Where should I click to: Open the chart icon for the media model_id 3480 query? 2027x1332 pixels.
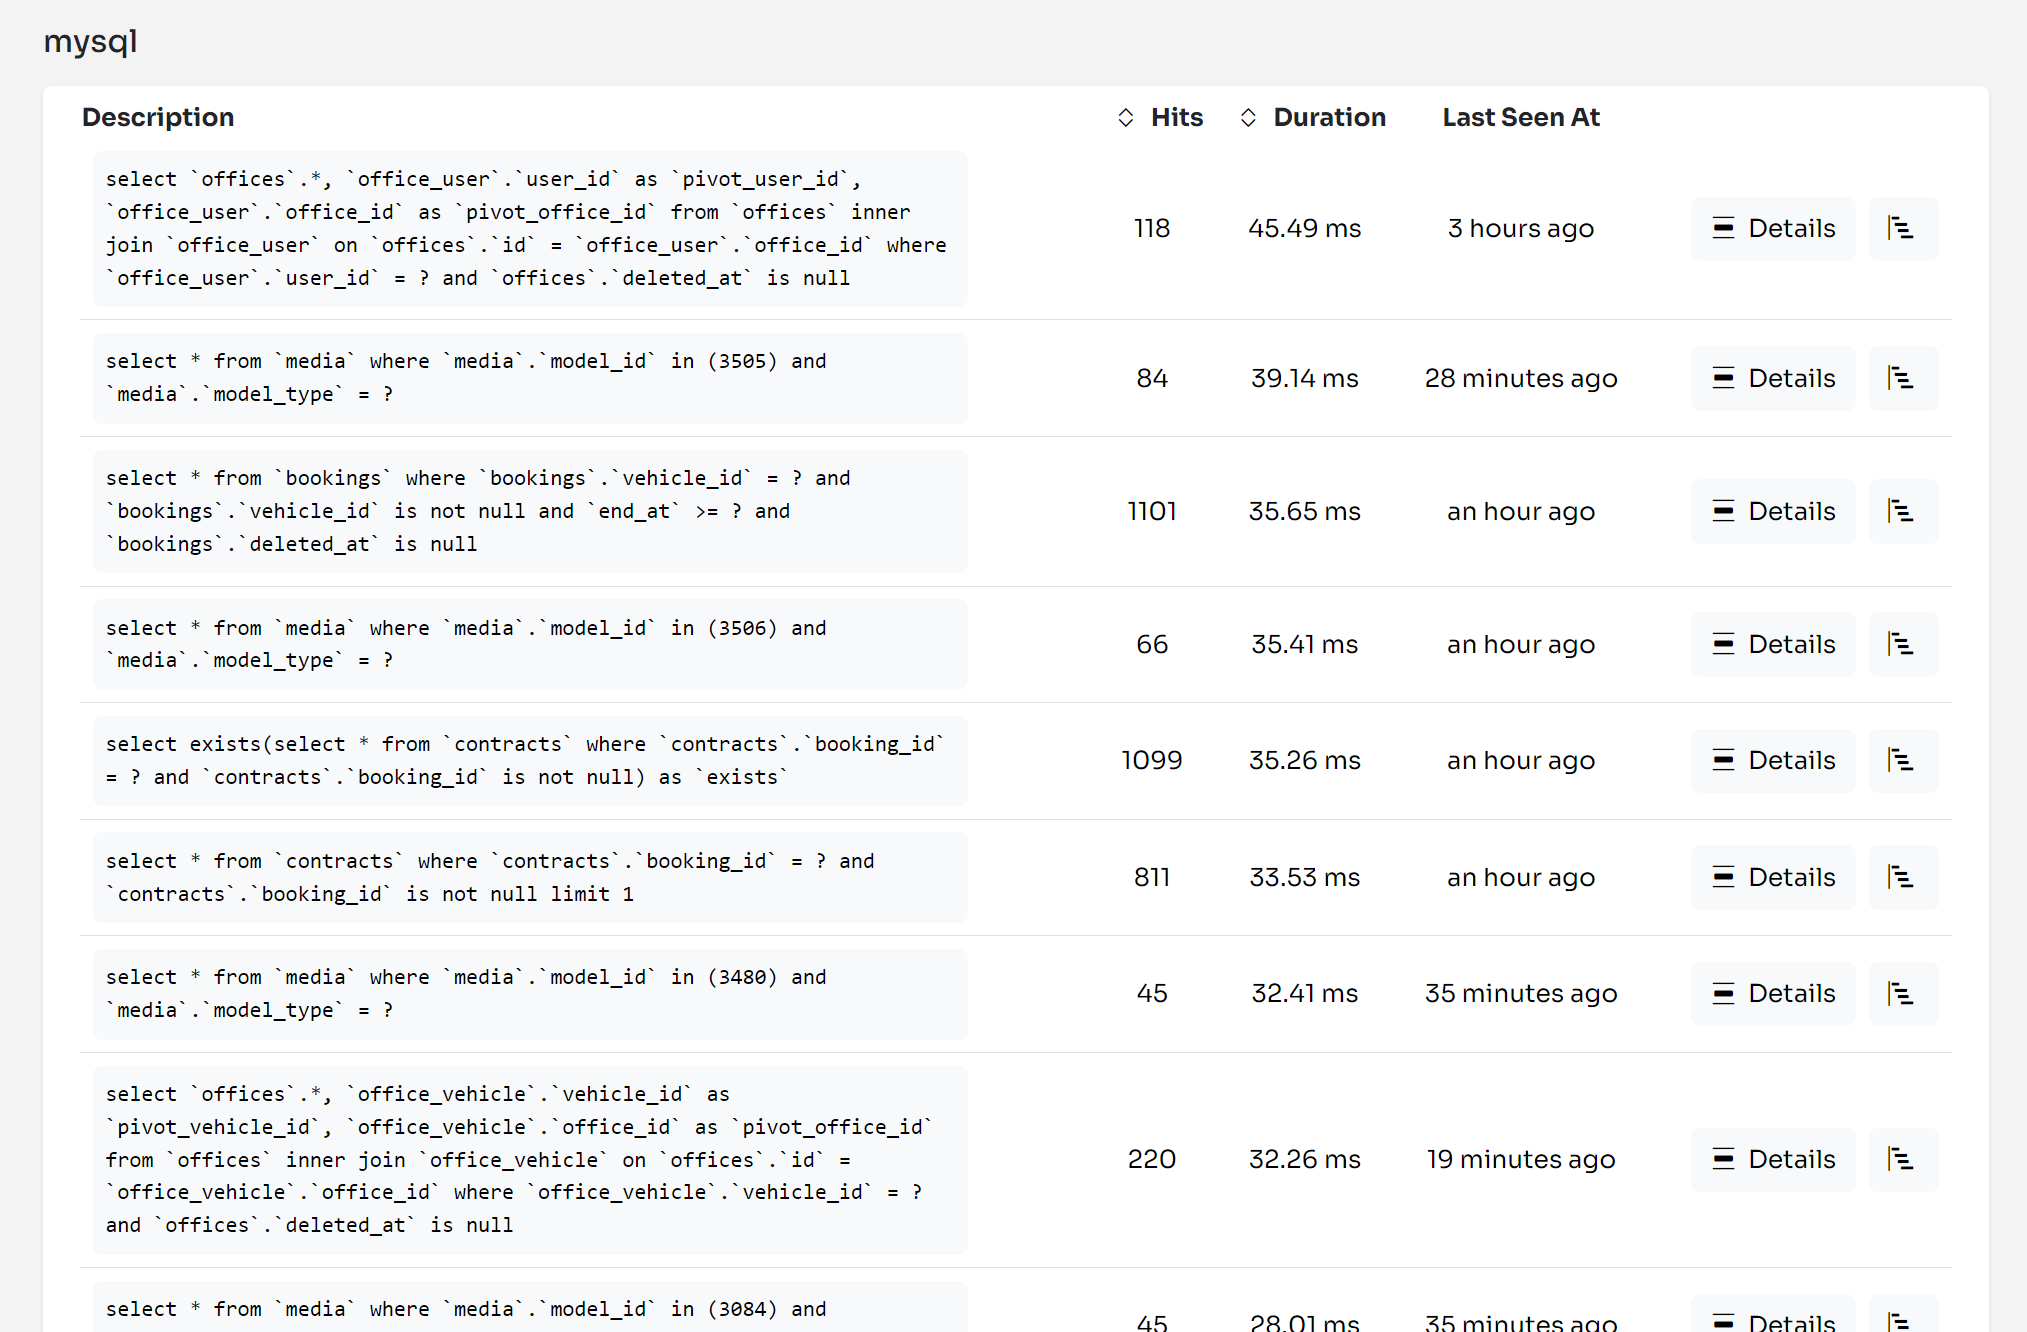pyautogui.click(x=1902, y=993)
